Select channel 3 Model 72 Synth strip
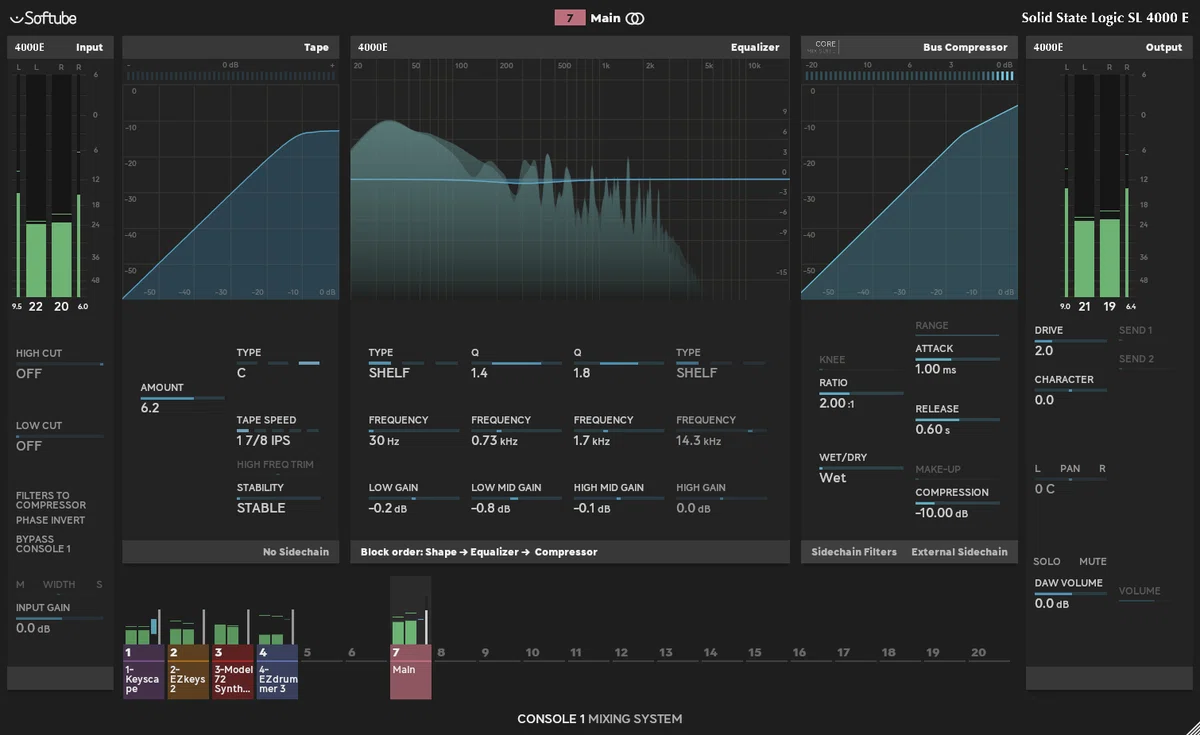This screenshot has width=1200, height=735. [232, 671]
